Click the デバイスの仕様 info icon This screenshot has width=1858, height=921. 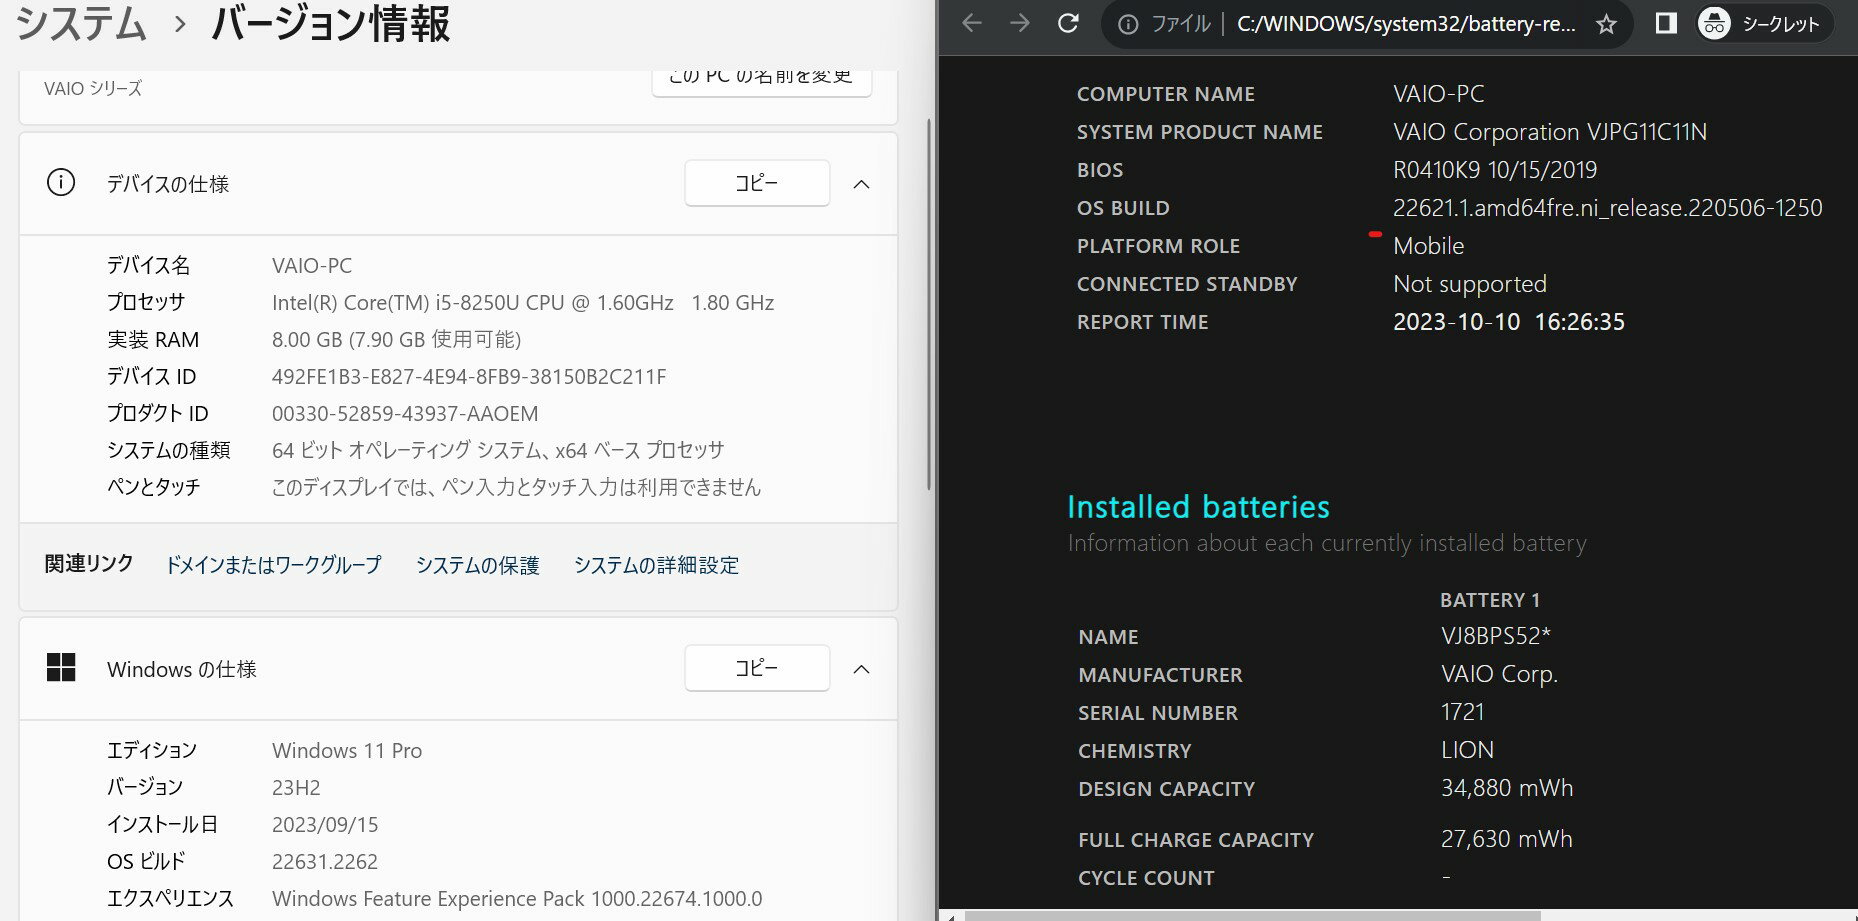[61, 183]
